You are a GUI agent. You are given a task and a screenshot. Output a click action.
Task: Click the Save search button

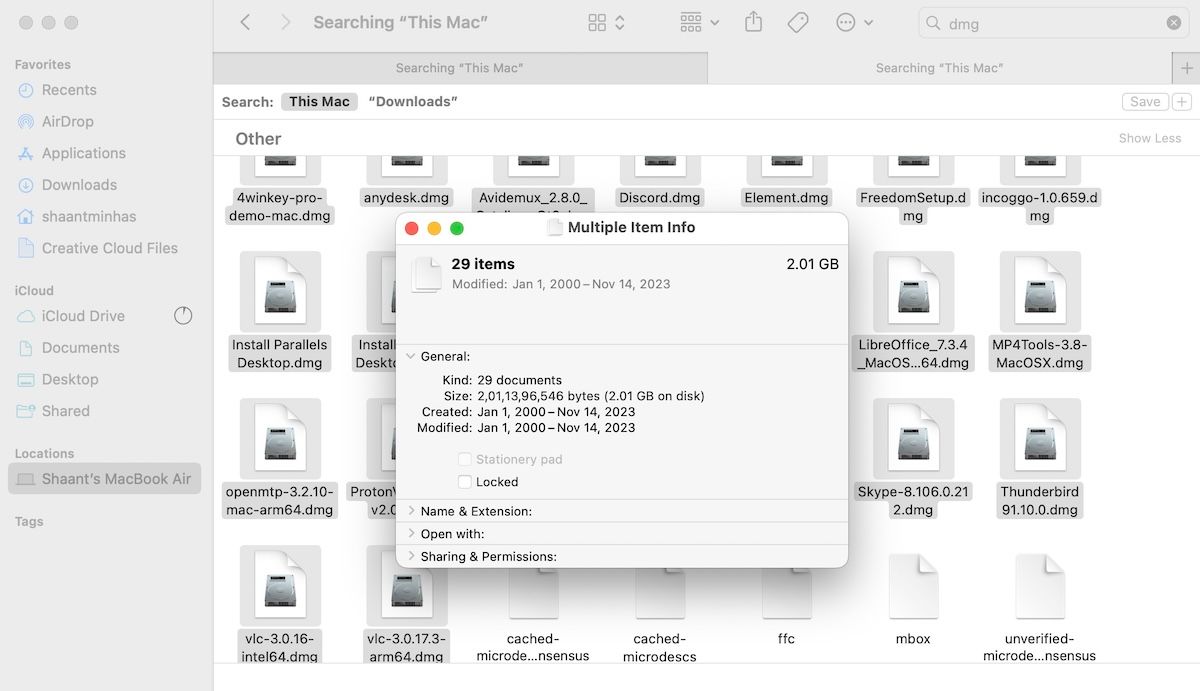[1144, 101]
